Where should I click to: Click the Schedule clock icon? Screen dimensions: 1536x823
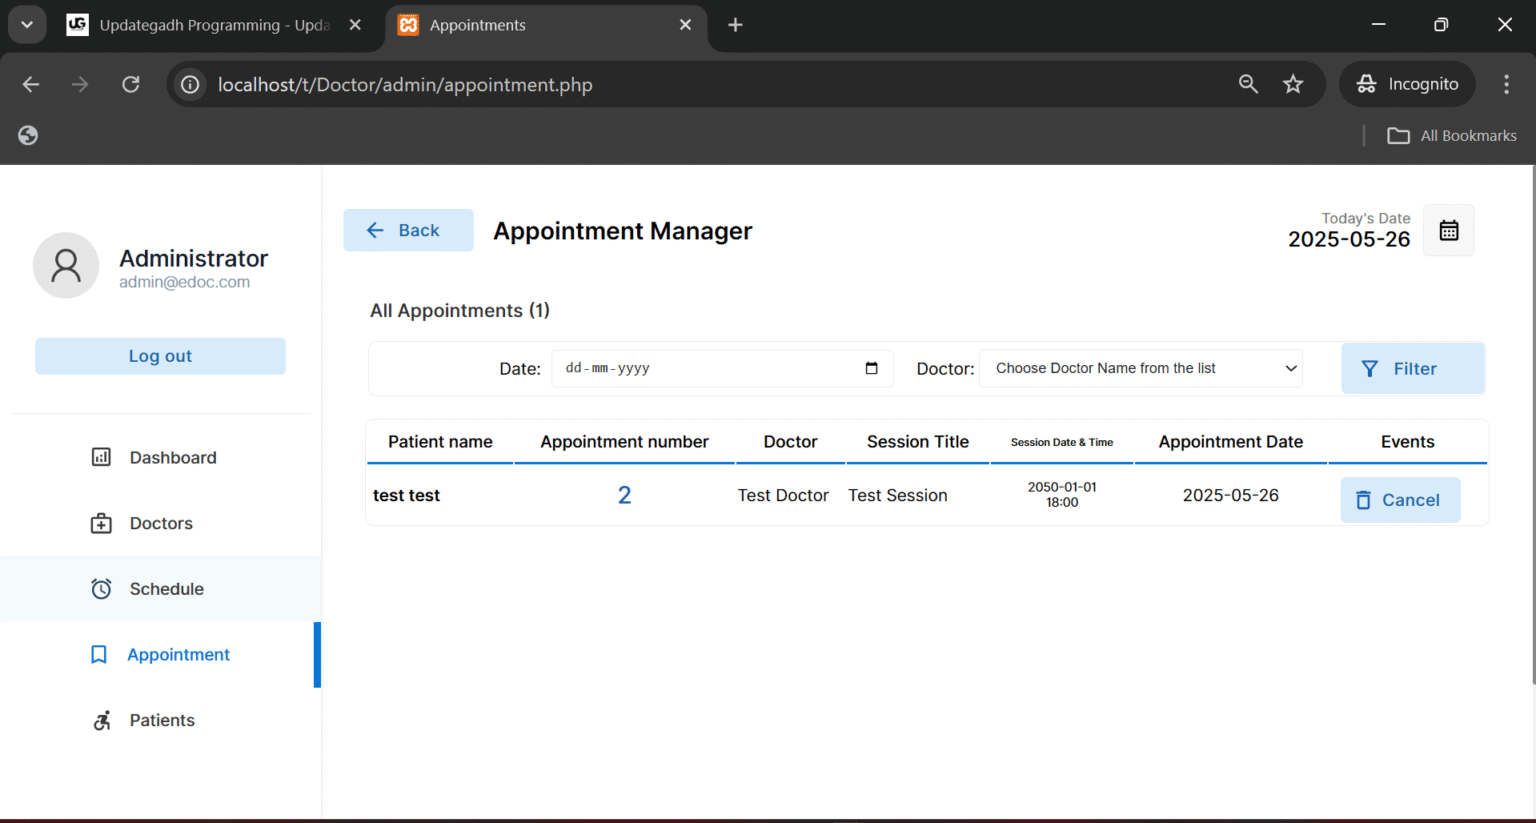(101, 589)
